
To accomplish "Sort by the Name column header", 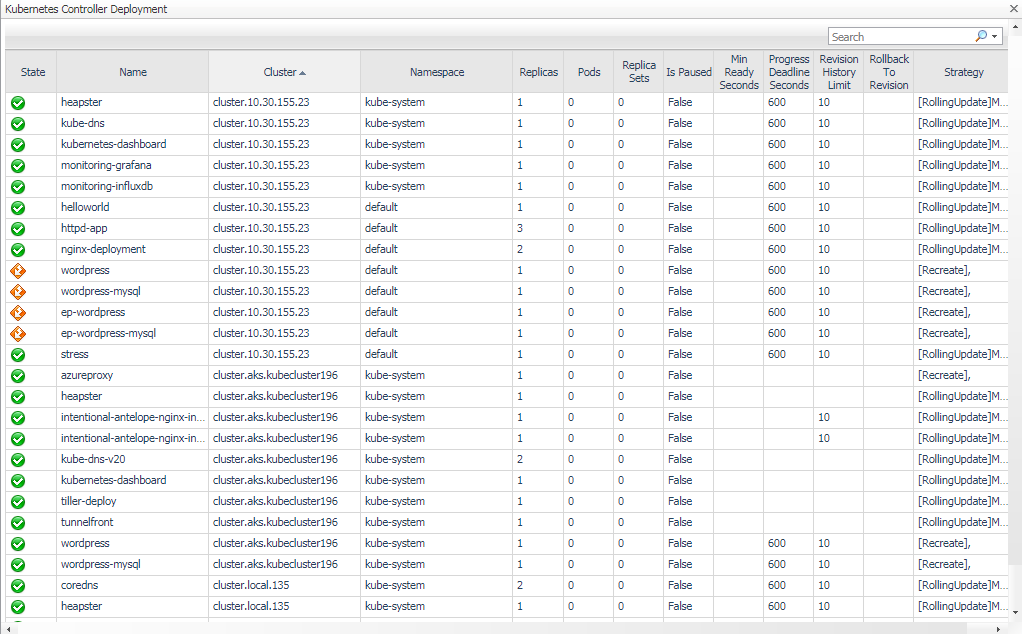I will coord(133,72).
